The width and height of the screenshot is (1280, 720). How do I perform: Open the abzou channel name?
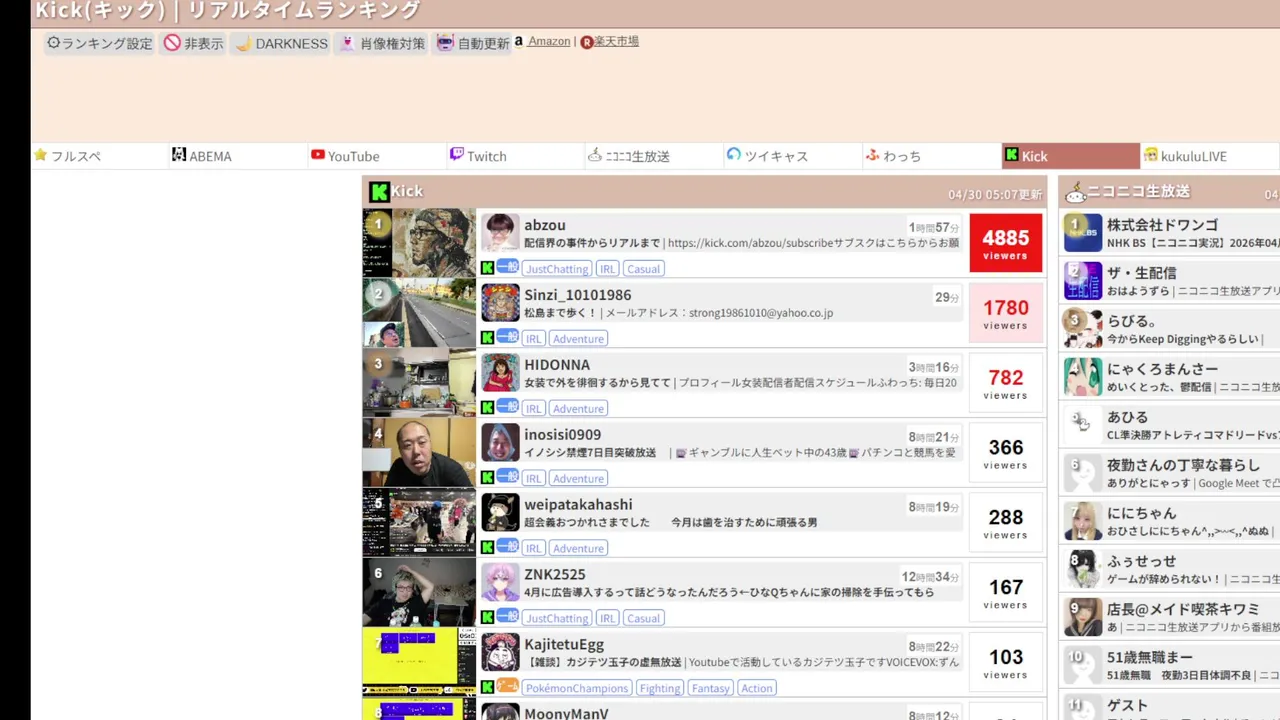[x=545, y=225]
